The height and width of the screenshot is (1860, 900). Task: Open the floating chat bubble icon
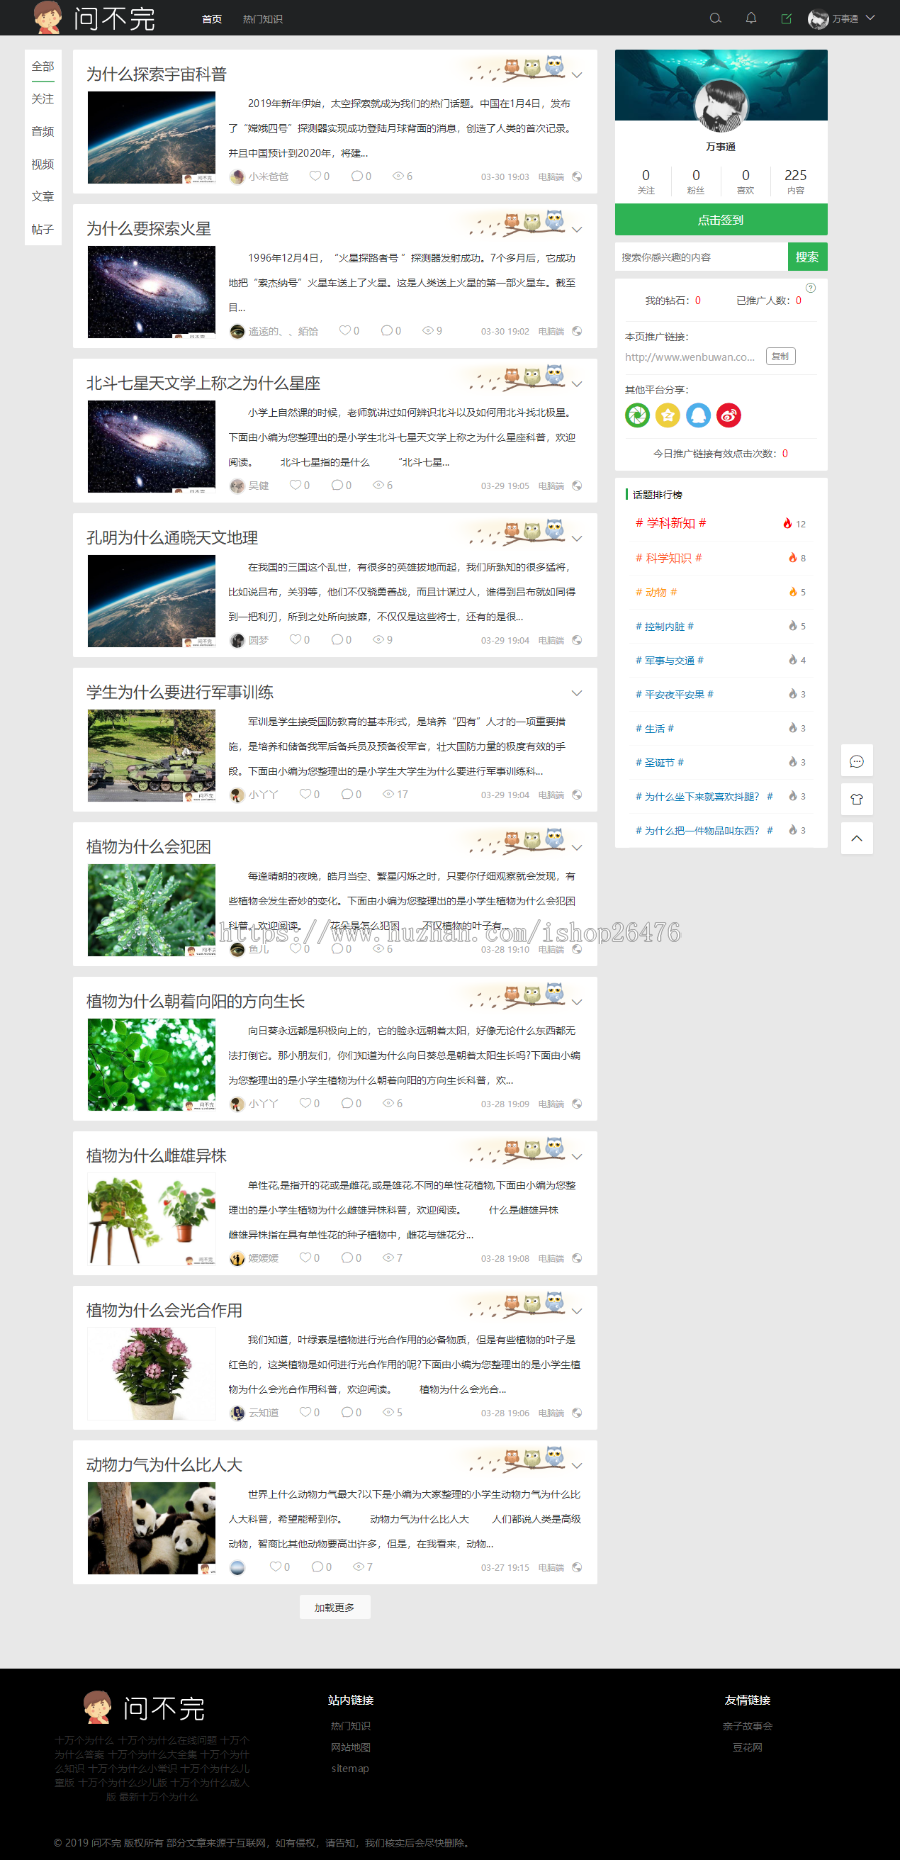tap(857, 761)
